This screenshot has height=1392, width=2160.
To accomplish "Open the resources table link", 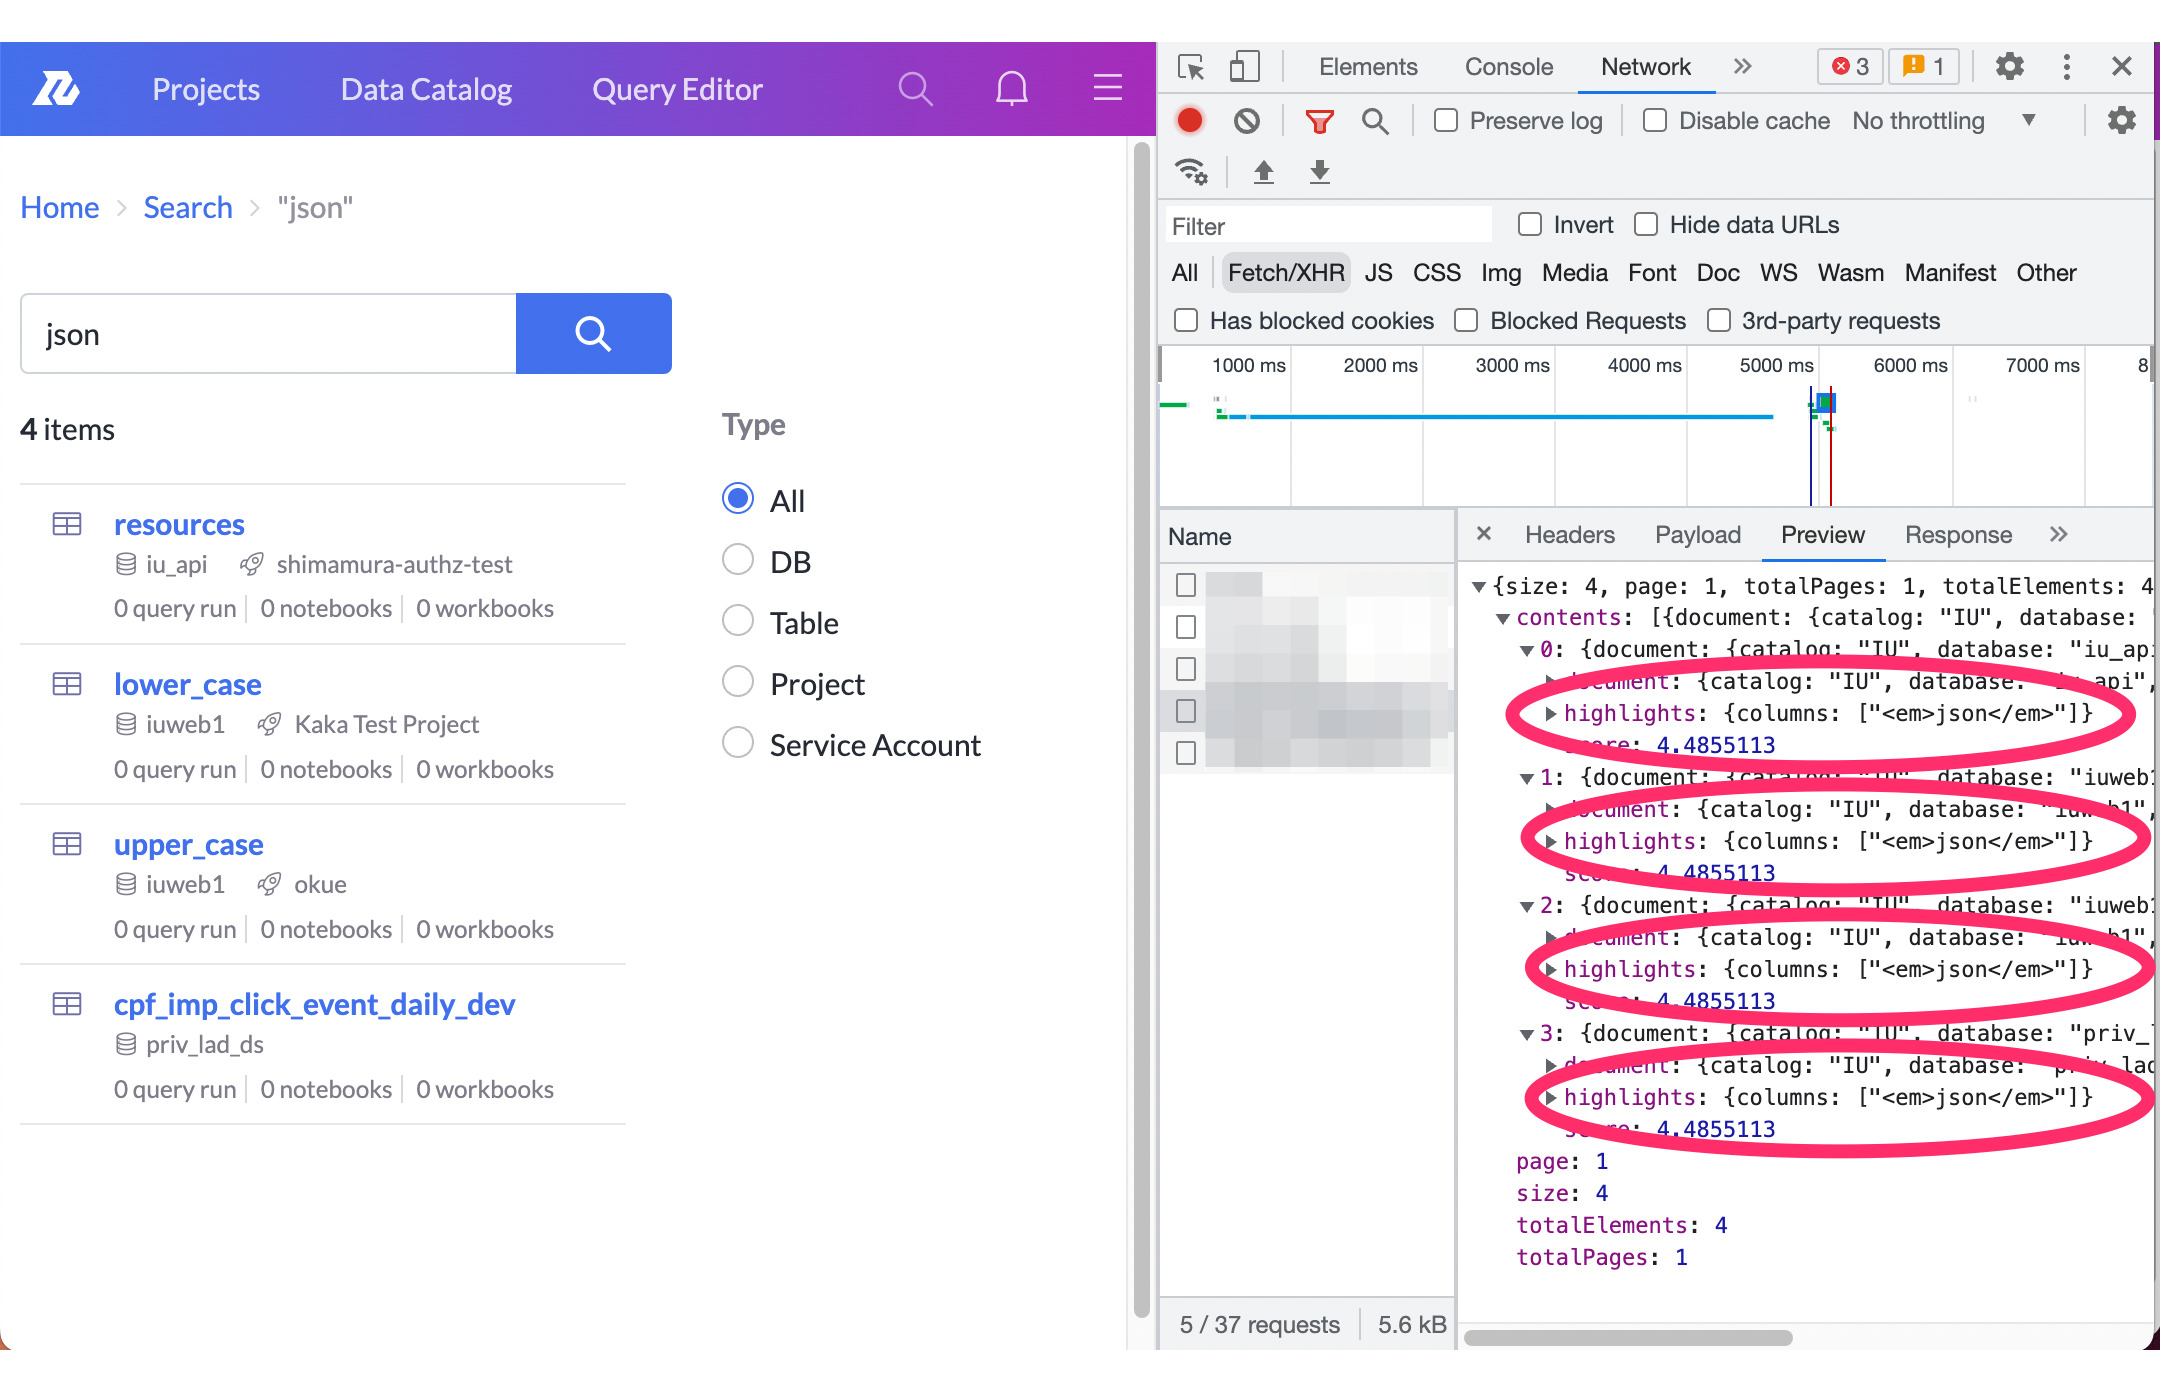I will (179, 524).
